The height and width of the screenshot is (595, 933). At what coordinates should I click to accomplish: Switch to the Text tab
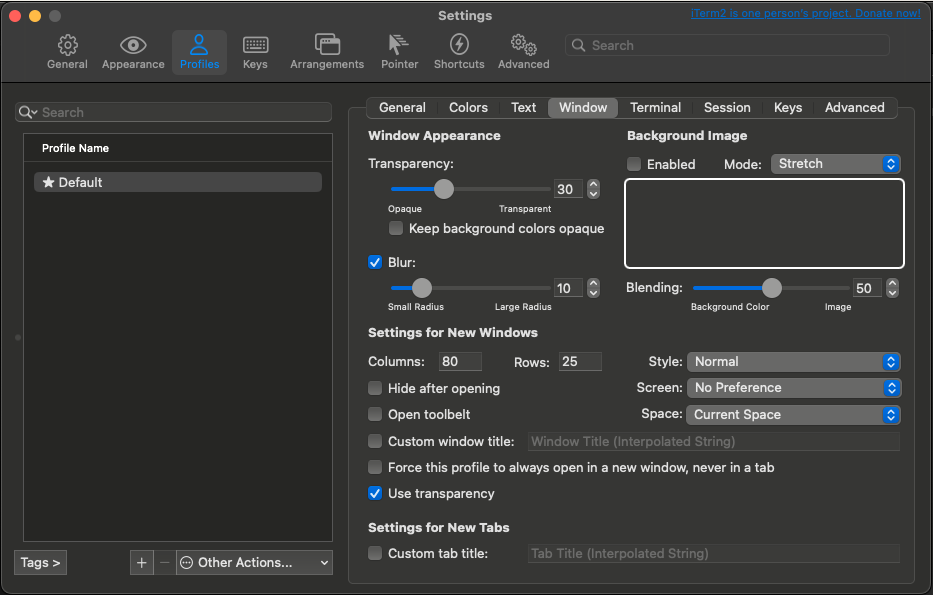524,108
